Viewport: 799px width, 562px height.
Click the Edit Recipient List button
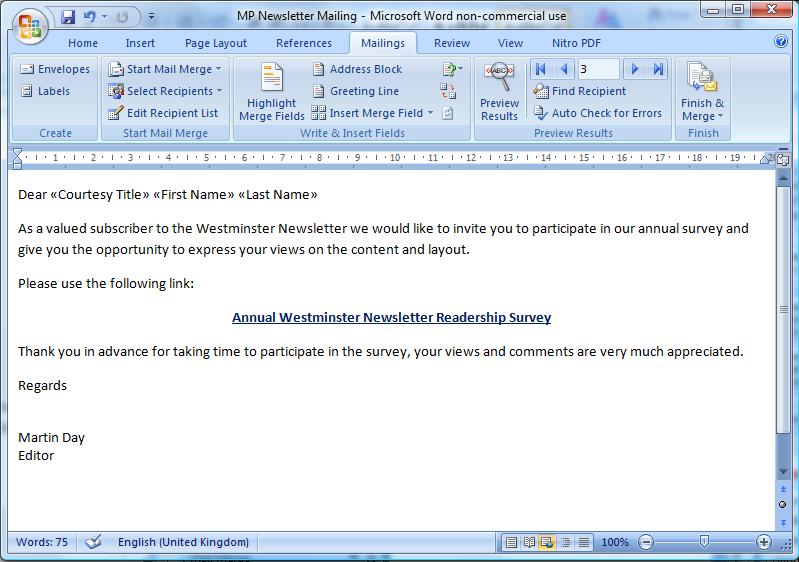click(164, 113)
